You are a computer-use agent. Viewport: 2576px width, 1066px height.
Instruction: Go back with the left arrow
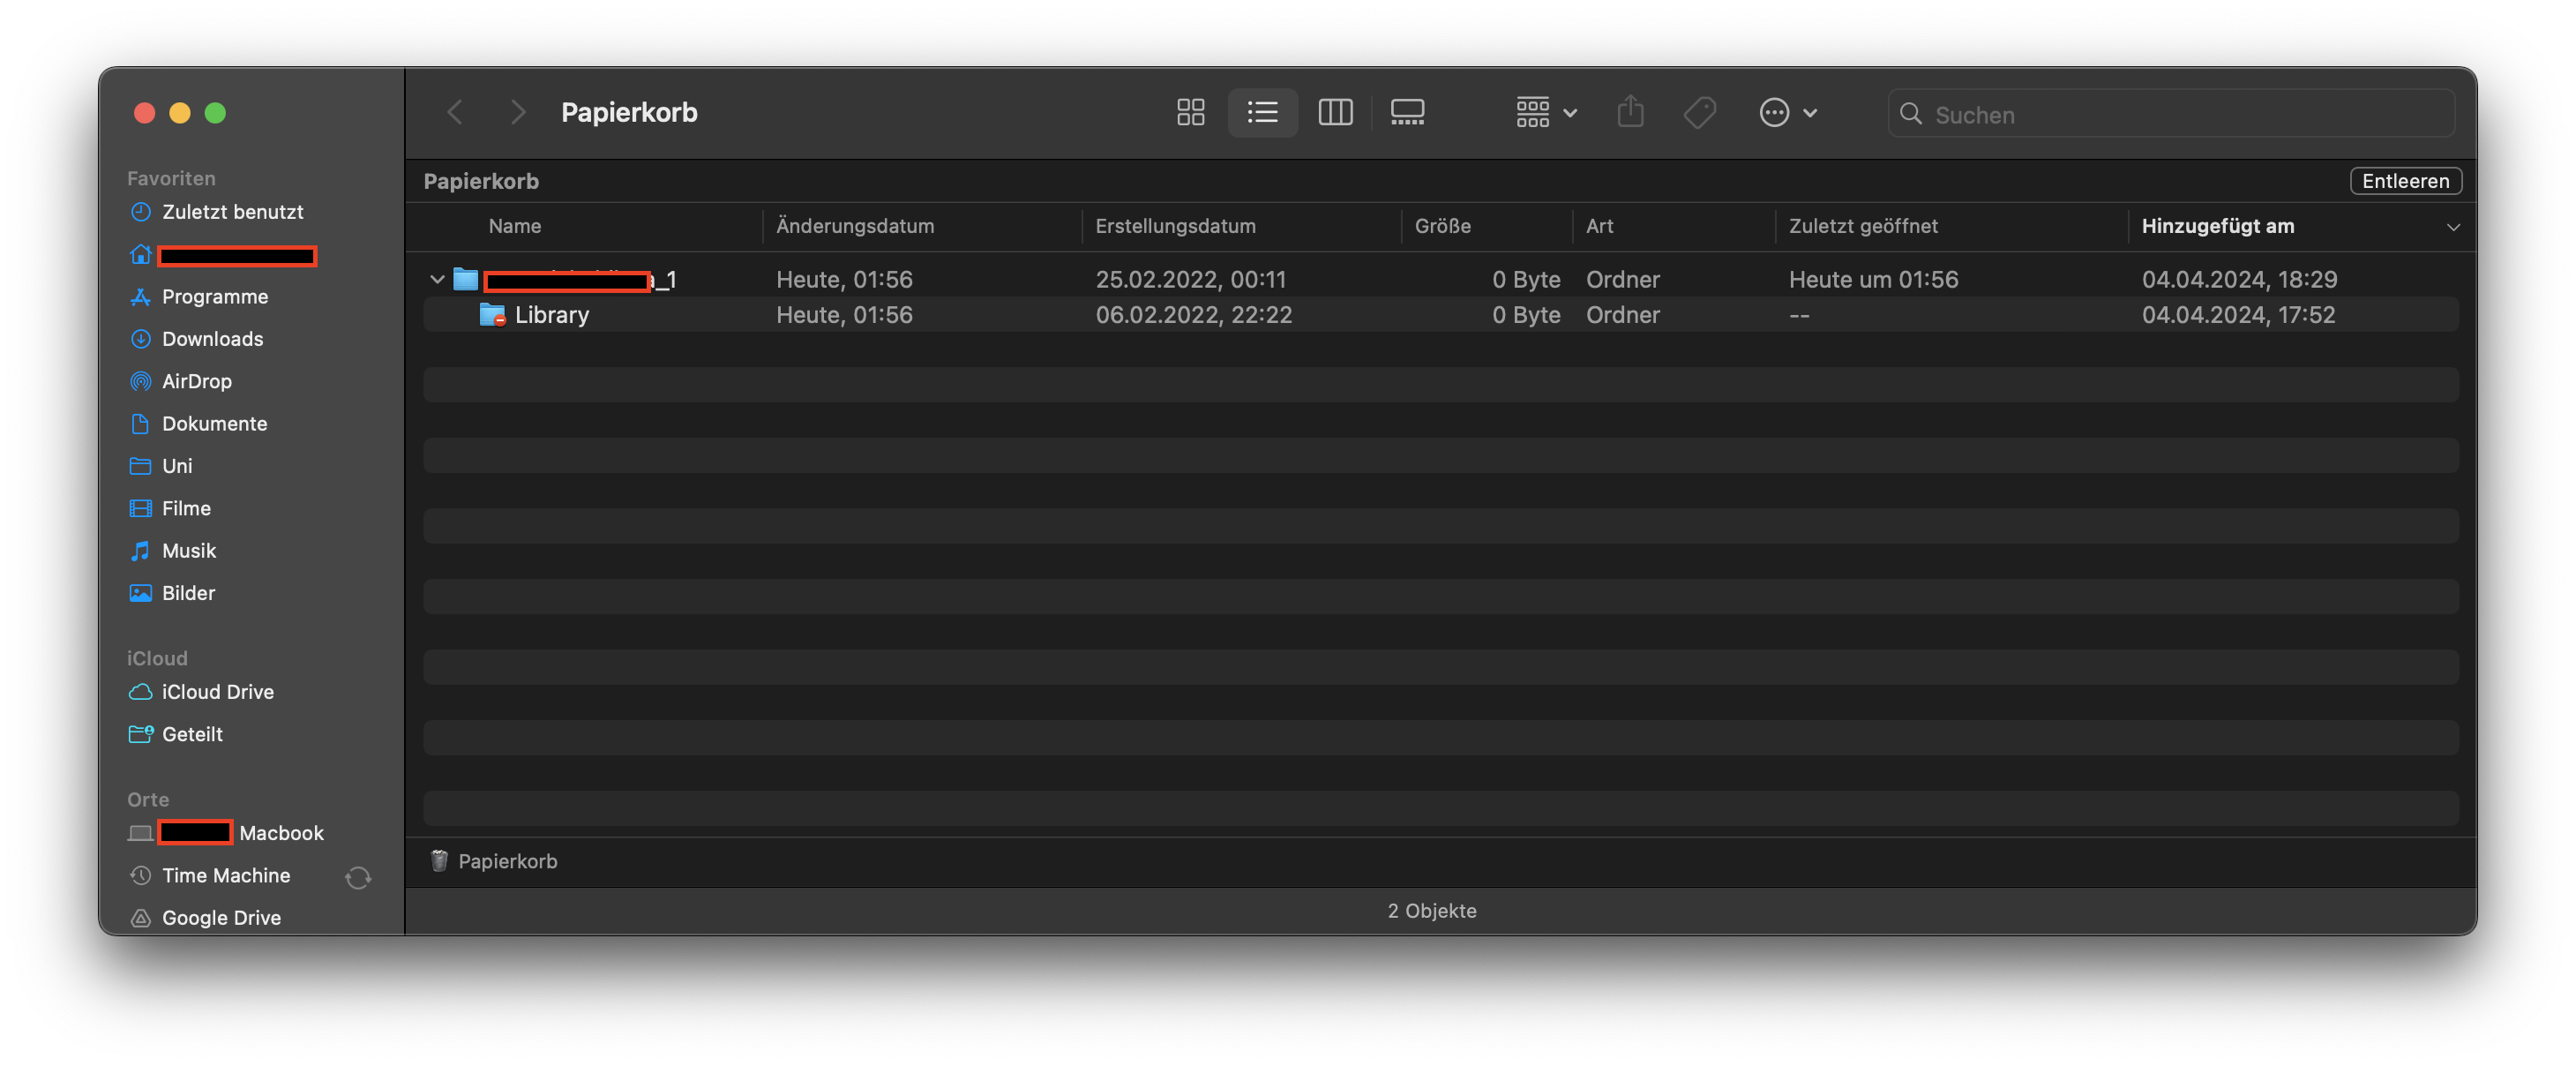pos(455,112)
